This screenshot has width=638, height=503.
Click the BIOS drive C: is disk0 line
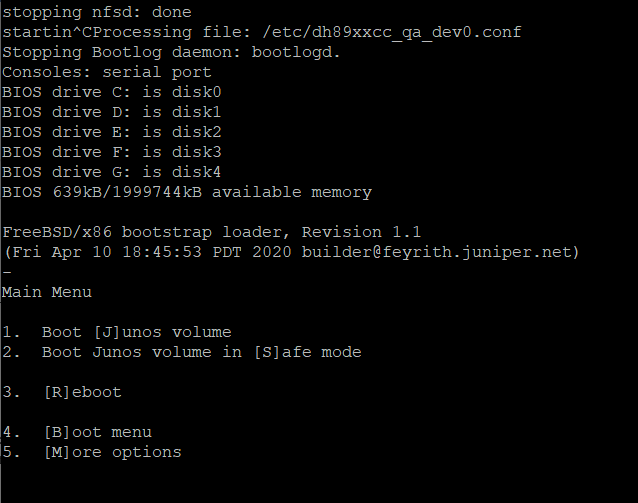click(x=111, y=92)
